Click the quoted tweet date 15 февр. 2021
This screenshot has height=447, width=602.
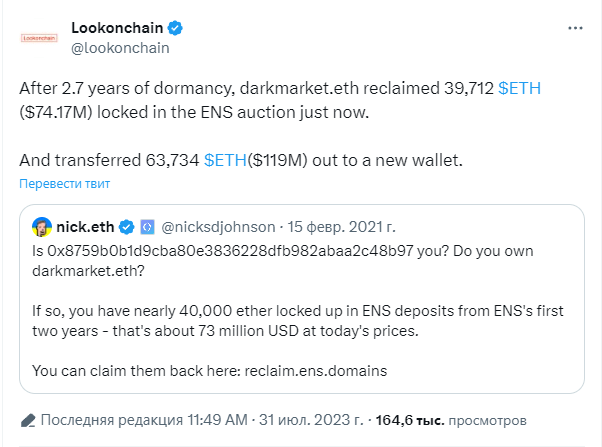tap(341, 227)
